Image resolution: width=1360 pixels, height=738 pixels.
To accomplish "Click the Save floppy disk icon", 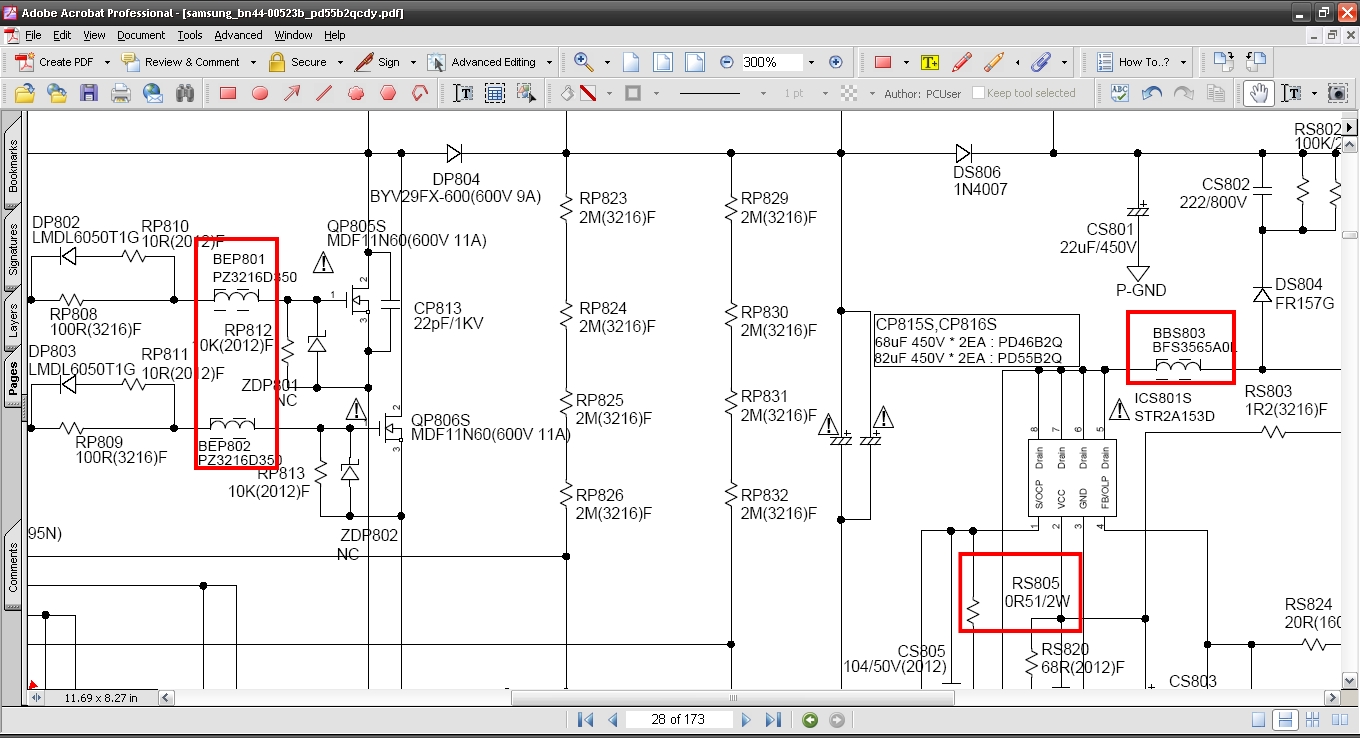I will [89, 93].
